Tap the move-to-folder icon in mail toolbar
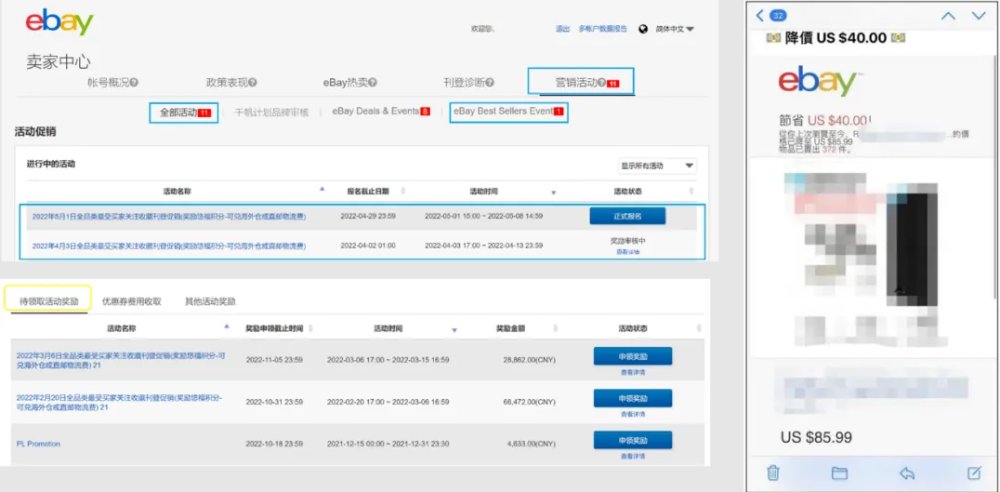 click(x=839, y=473)
